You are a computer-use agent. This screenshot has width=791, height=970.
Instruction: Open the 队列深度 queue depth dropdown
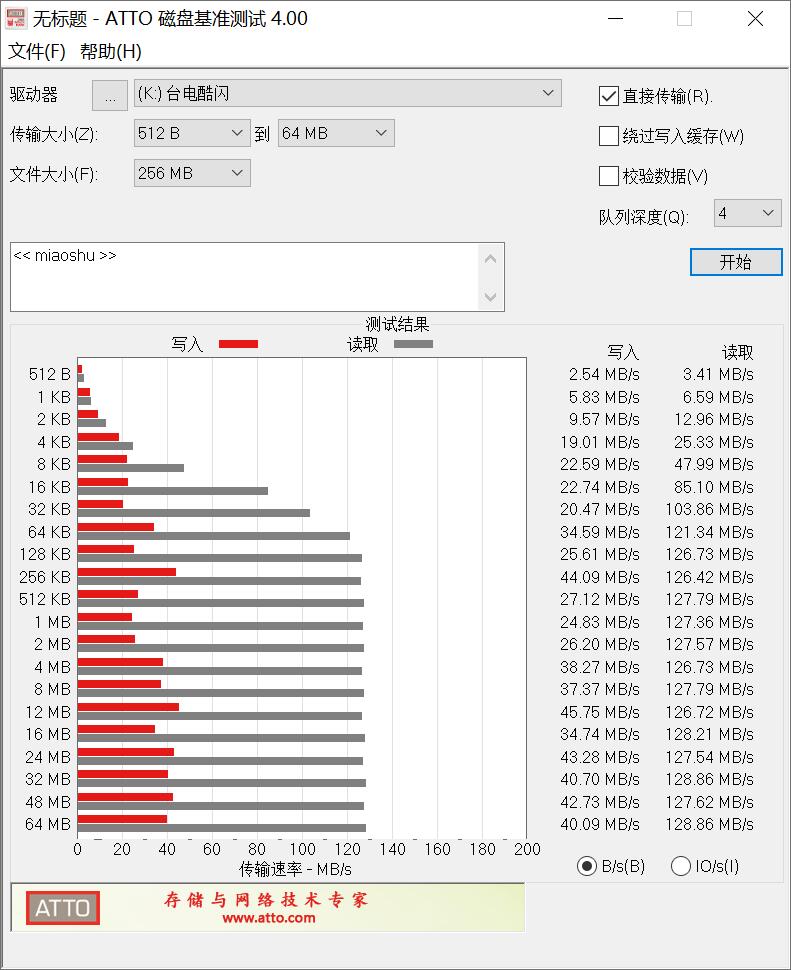coord(747,213)
